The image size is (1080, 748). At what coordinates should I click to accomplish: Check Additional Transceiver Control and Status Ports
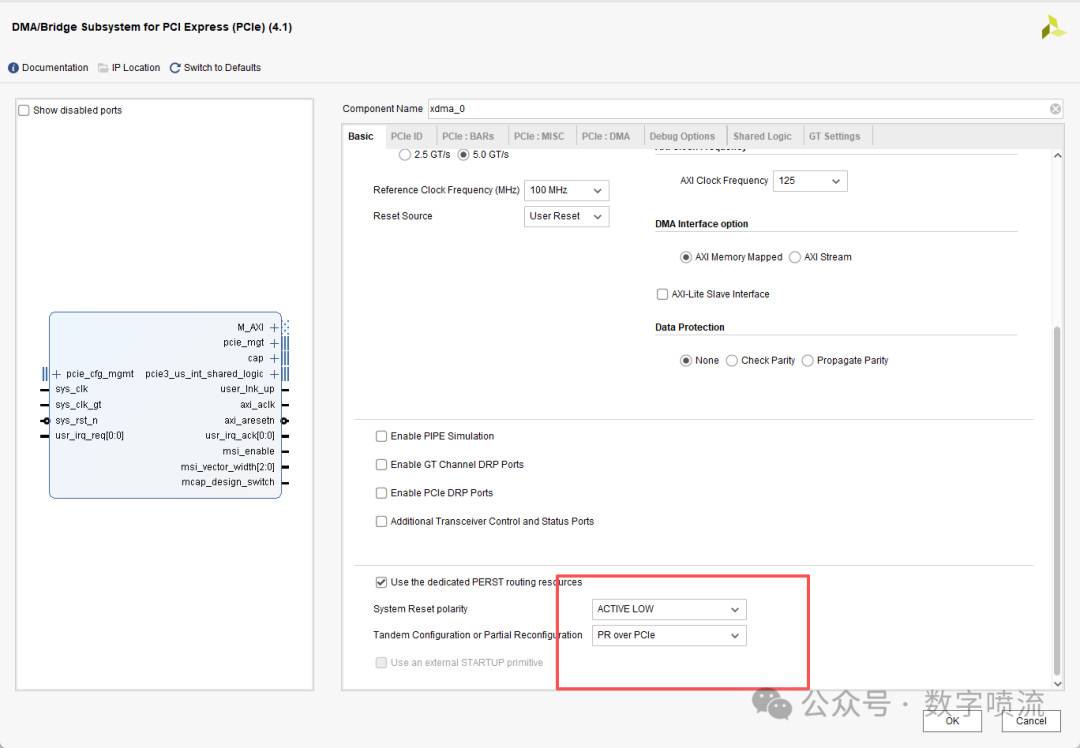click(x=381, y=521)
